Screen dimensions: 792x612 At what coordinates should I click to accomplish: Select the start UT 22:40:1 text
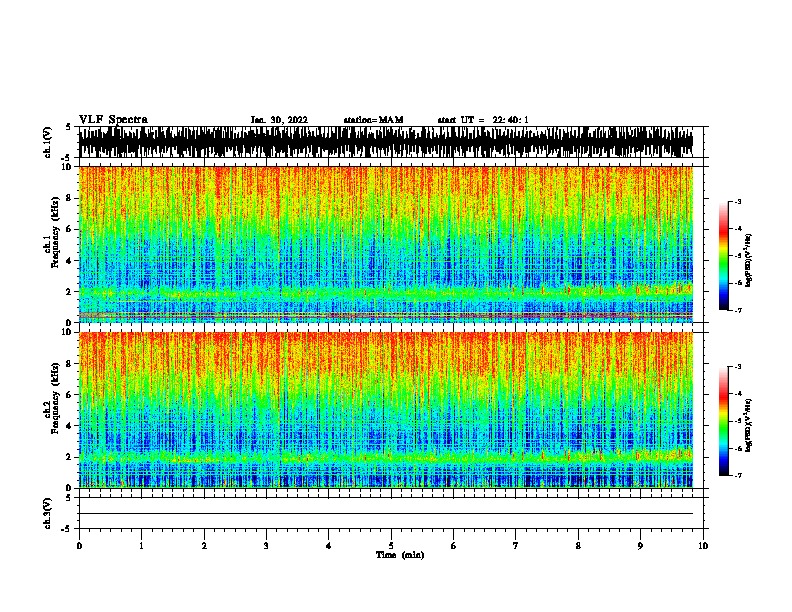tap(482, 120)
